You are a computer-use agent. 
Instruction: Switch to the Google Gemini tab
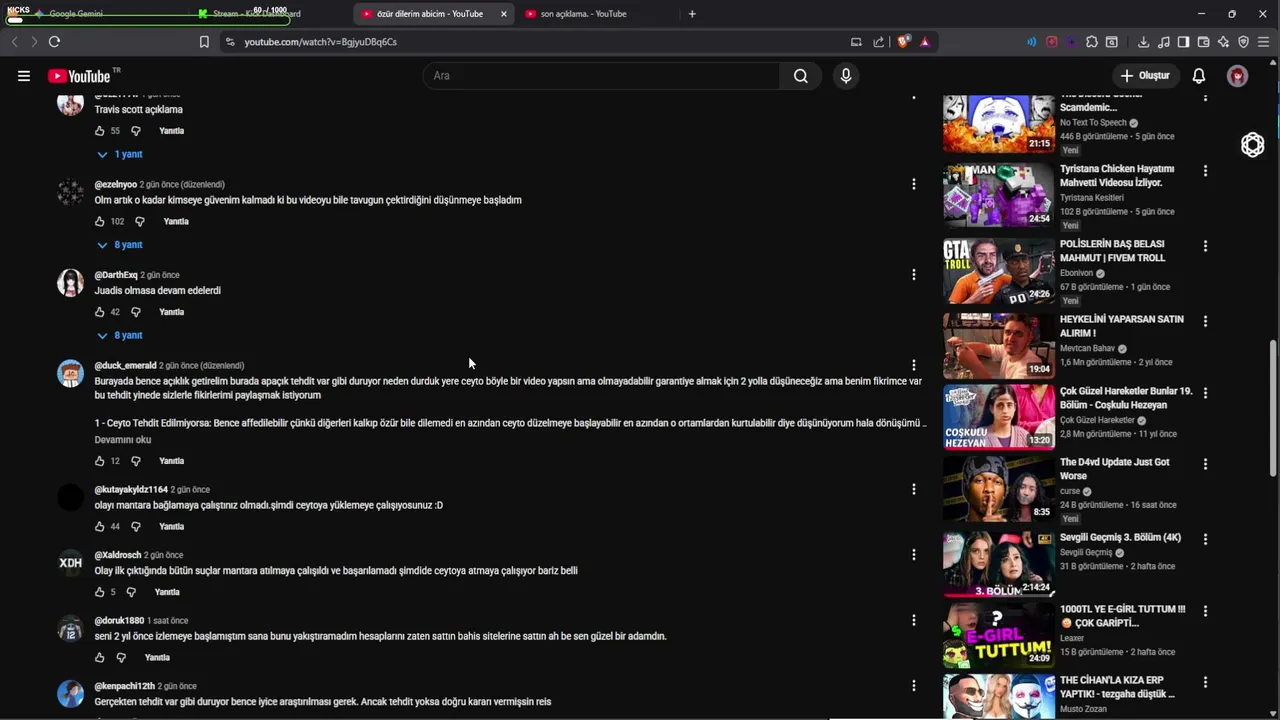click(76, 14)
